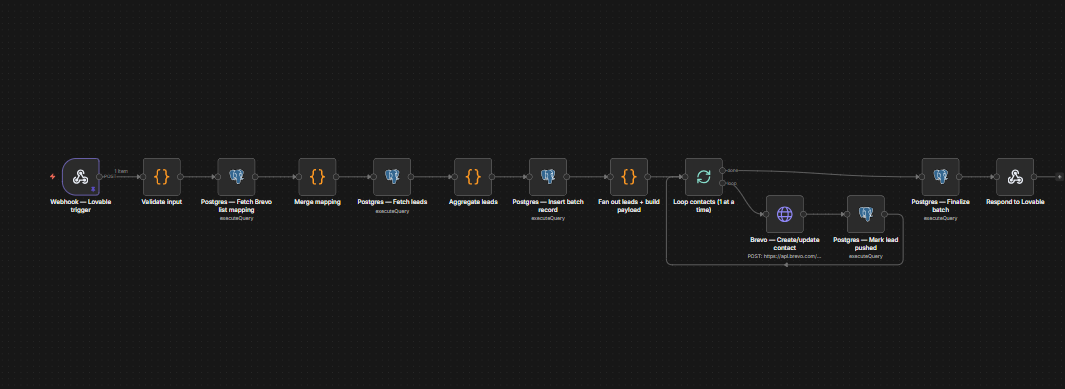This screenshot has width=1065, height=389.
Task: Click the 'done' output connector of Loop contacts
Action: coord(723,170)
